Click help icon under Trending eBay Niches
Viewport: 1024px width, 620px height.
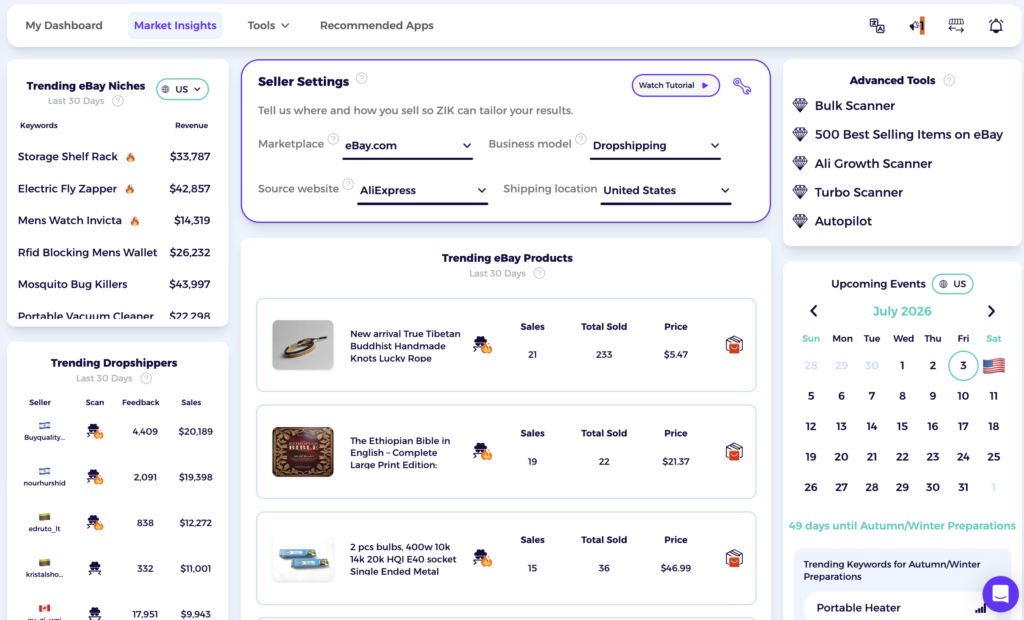118,101
